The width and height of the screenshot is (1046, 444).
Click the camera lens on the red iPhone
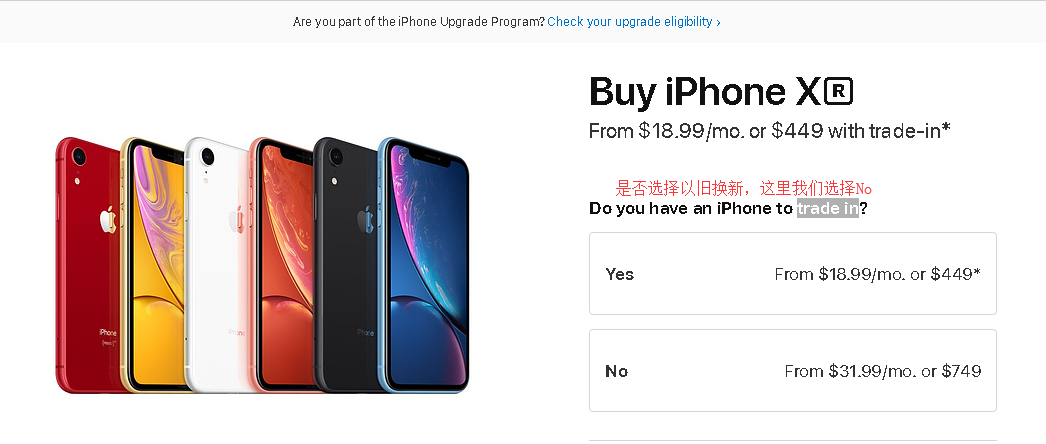[x=77, y=156]
